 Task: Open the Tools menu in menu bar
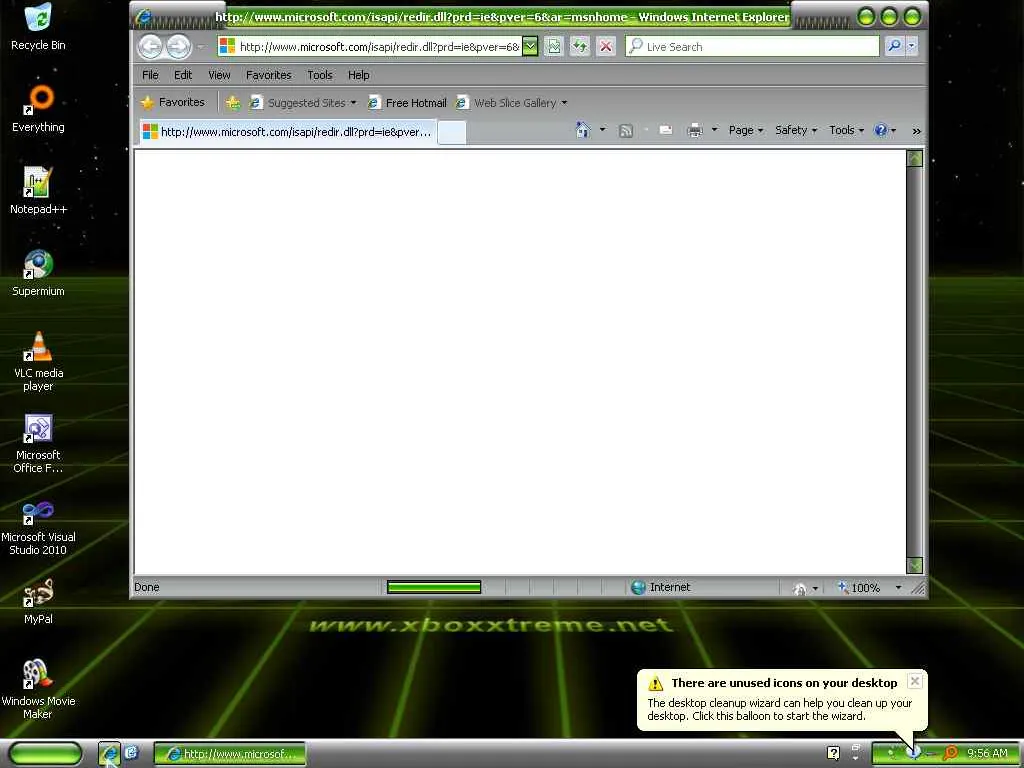point(320,75)
